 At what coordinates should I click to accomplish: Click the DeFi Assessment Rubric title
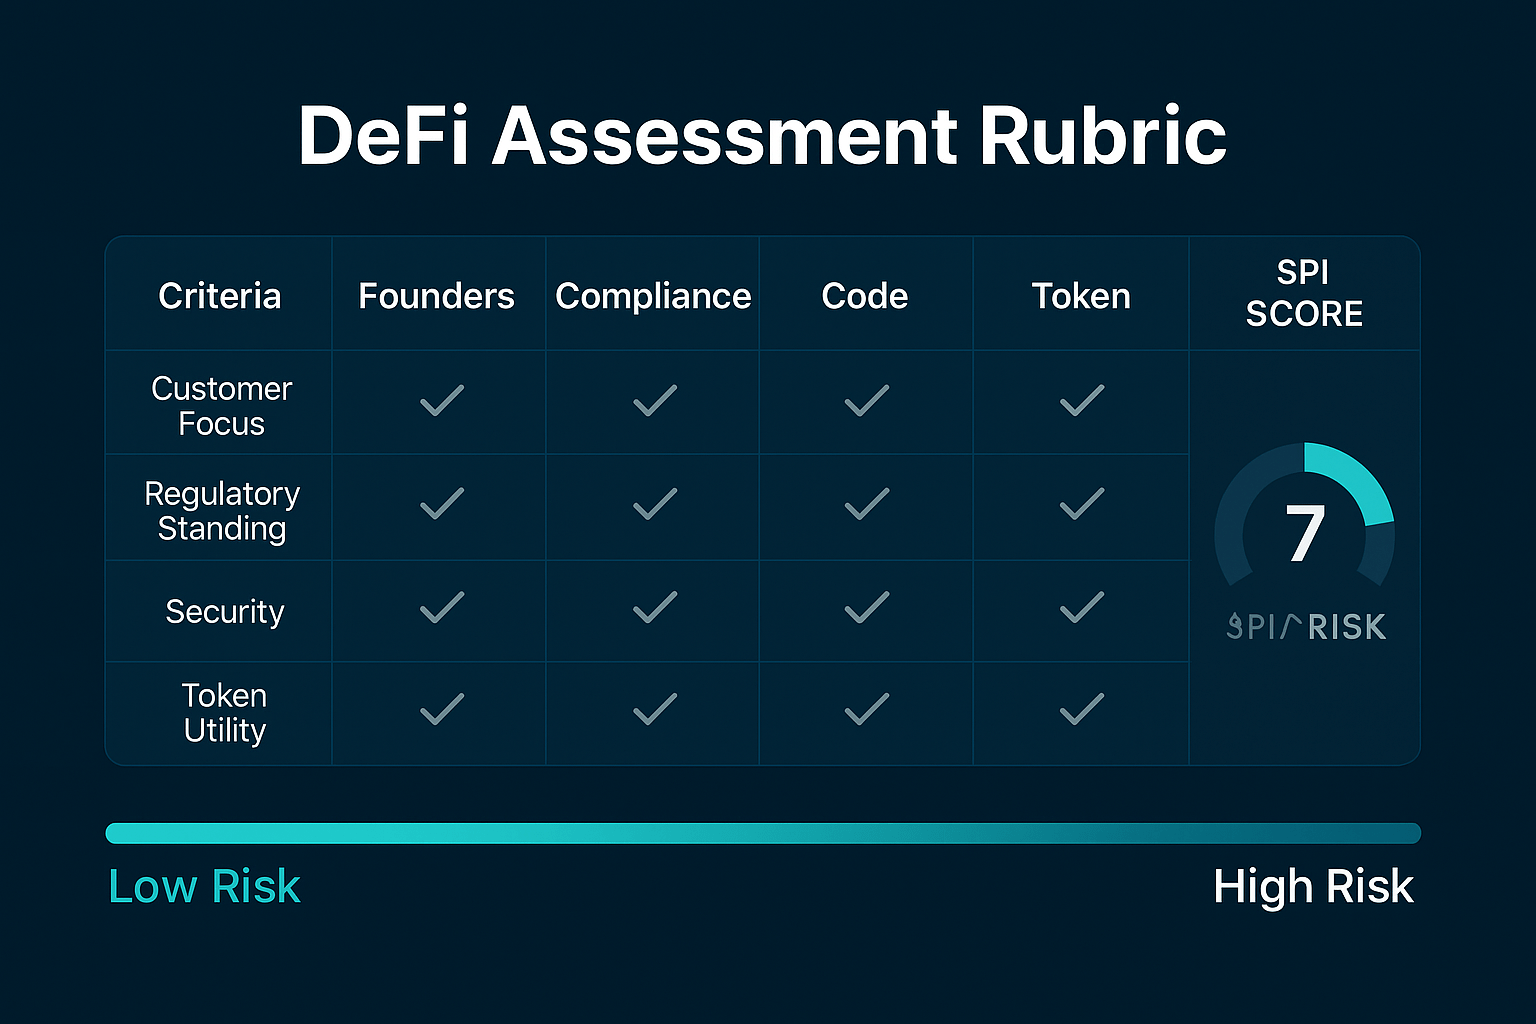click(763, 134)
